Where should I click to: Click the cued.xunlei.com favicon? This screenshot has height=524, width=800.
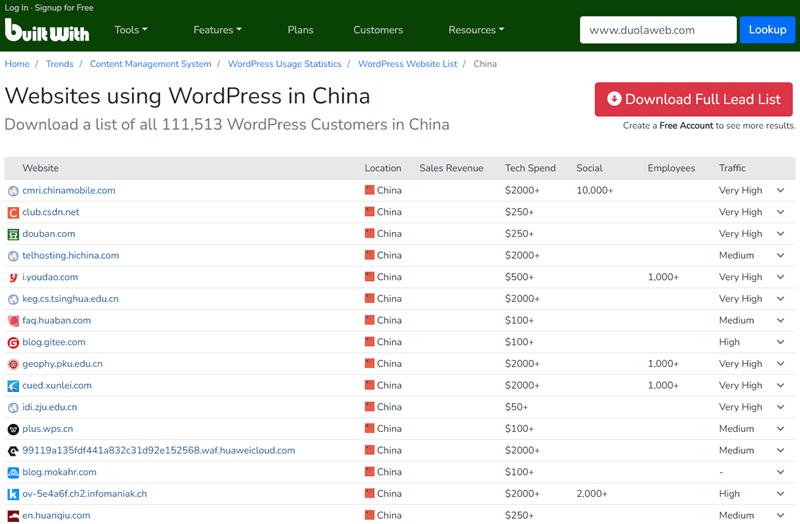coord(13,386)
